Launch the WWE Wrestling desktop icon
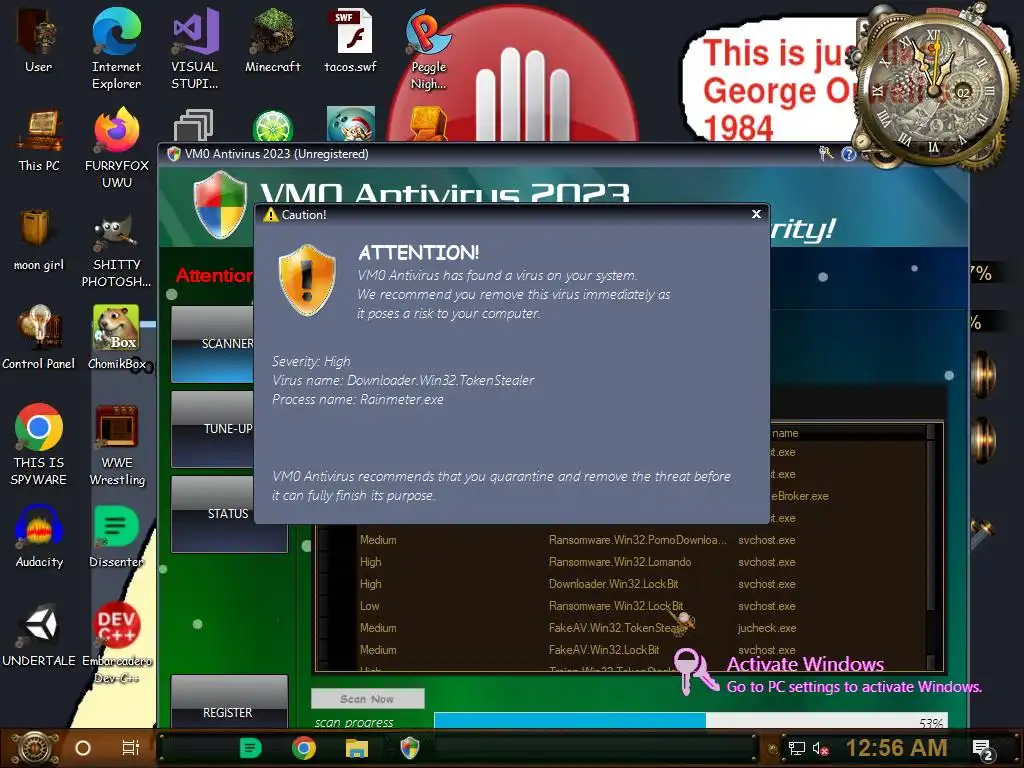Image resolution: width=1024 pixels, height=768 pixels. tap(117, 444)
